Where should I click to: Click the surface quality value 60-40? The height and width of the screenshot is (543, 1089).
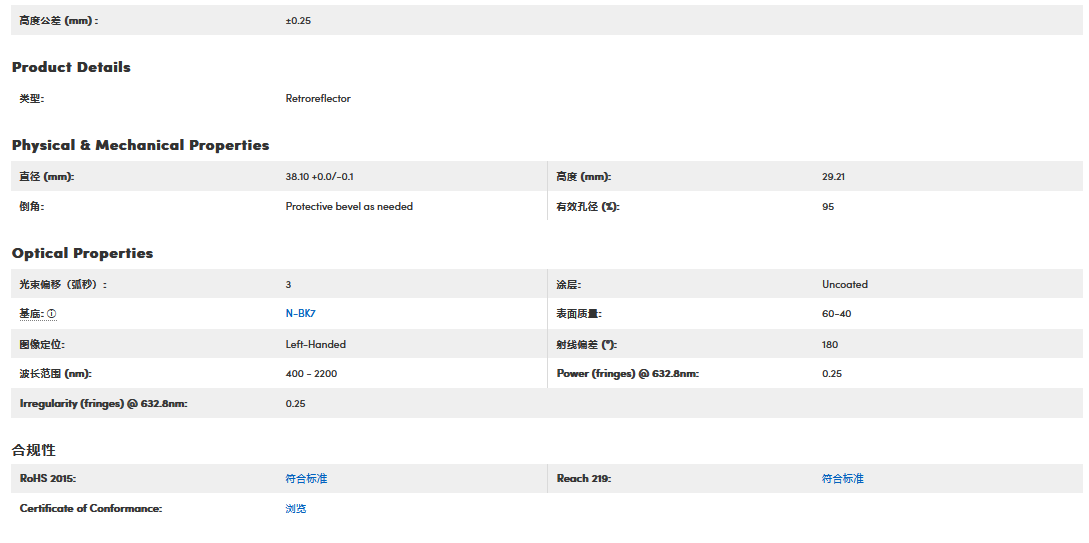837,314
